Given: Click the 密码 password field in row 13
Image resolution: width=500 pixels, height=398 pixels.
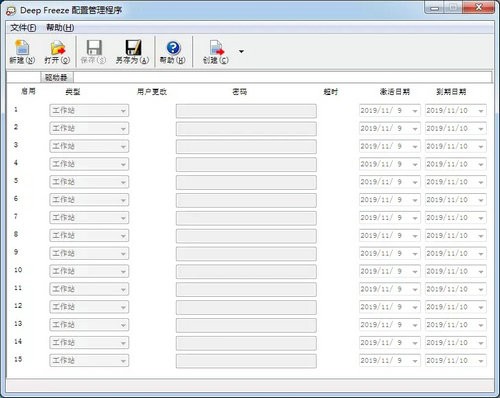Looking at the screenshot, I should point(246,325).
